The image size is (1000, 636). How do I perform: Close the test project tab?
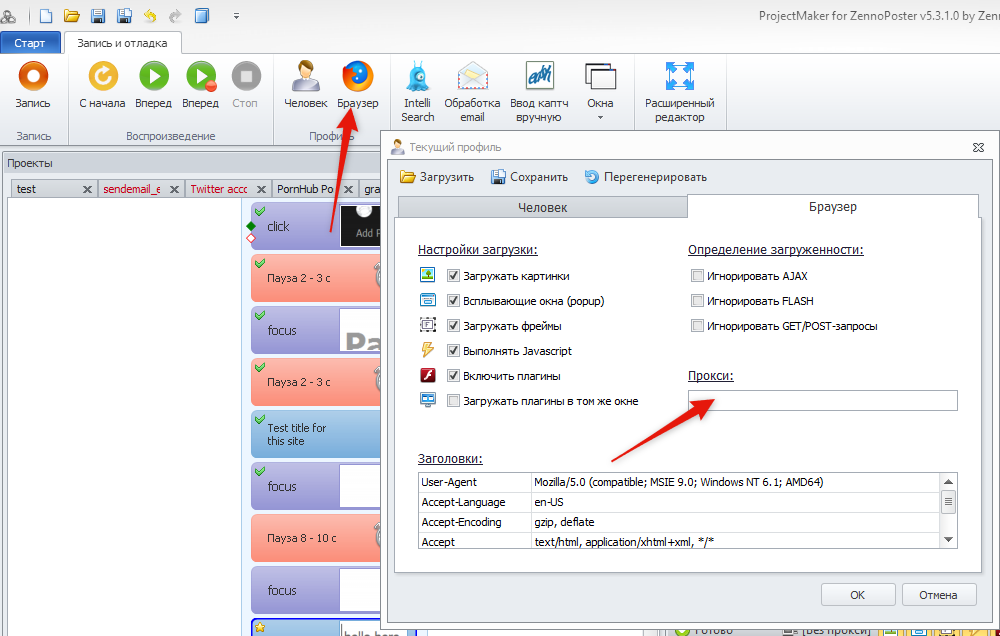tap(87, 189)
